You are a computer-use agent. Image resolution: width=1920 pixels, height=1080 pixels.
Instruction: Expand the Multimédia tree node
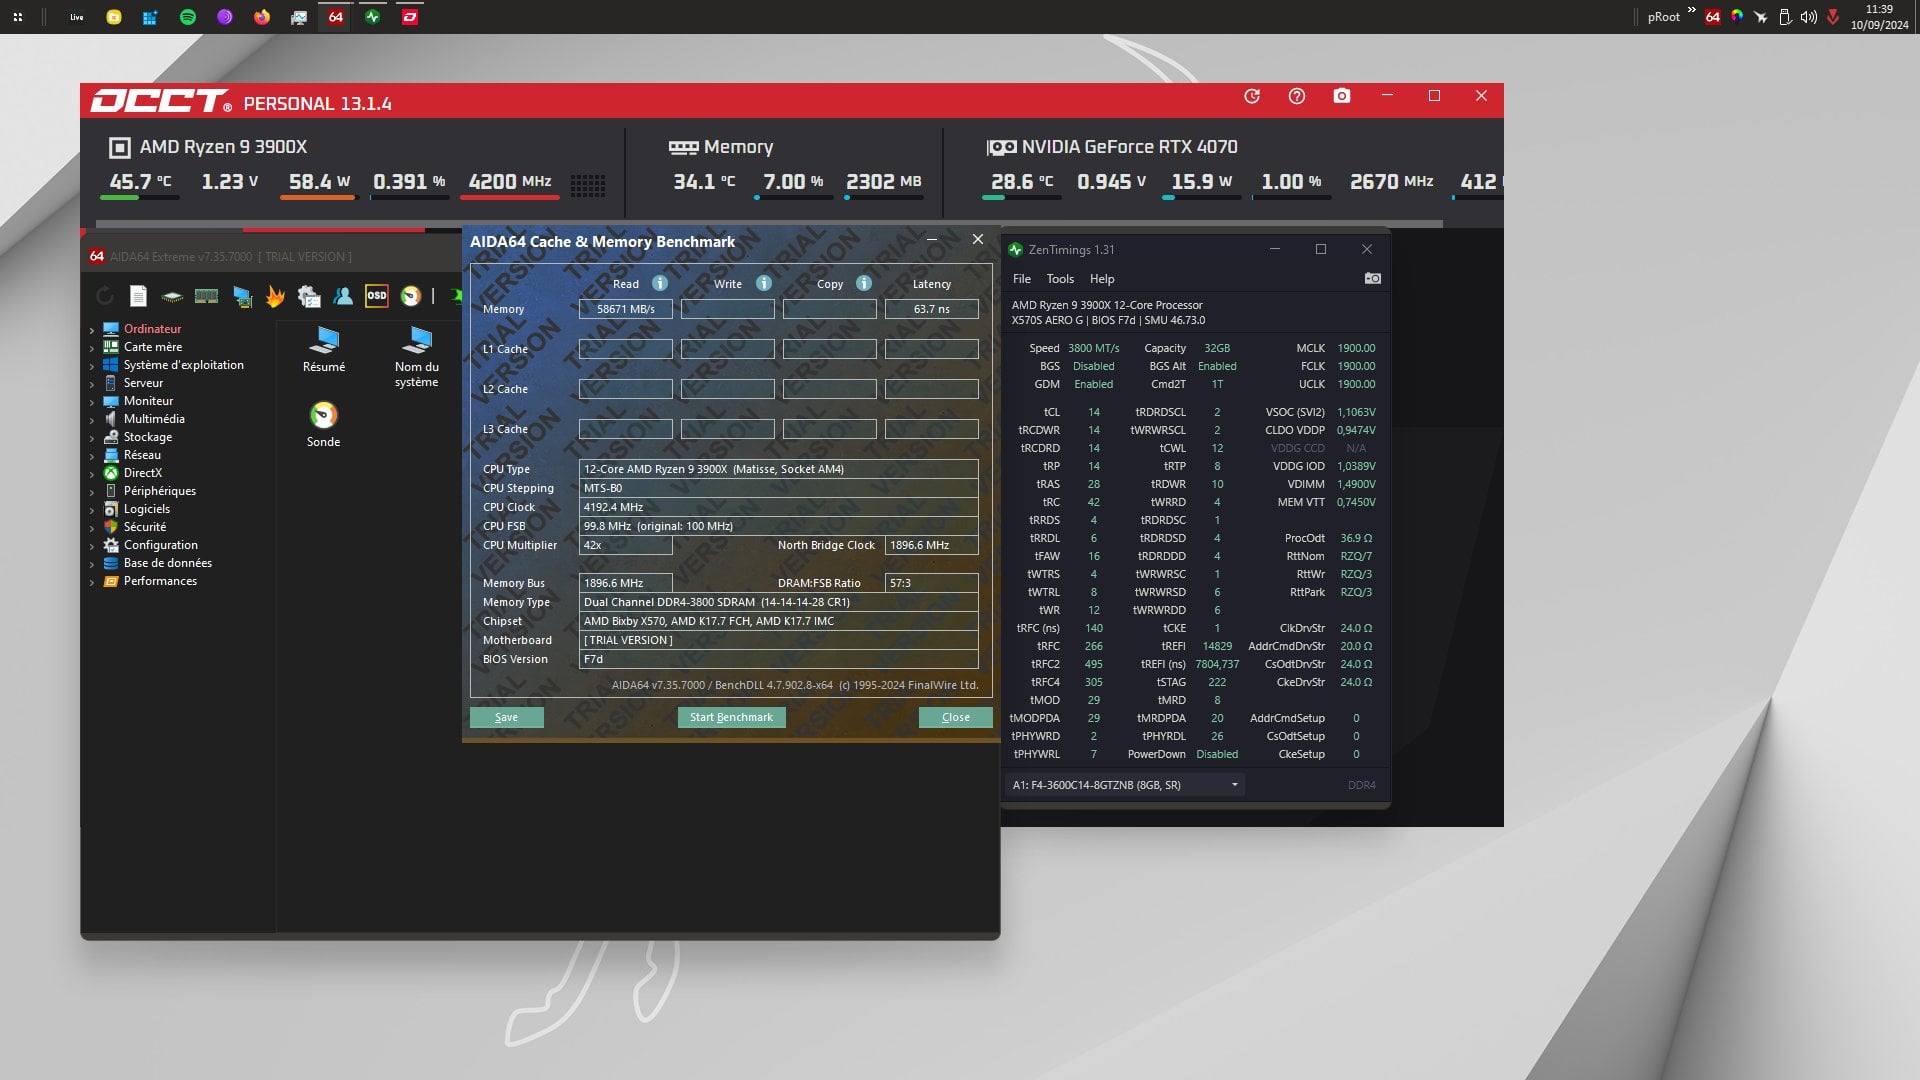point(92,420)
